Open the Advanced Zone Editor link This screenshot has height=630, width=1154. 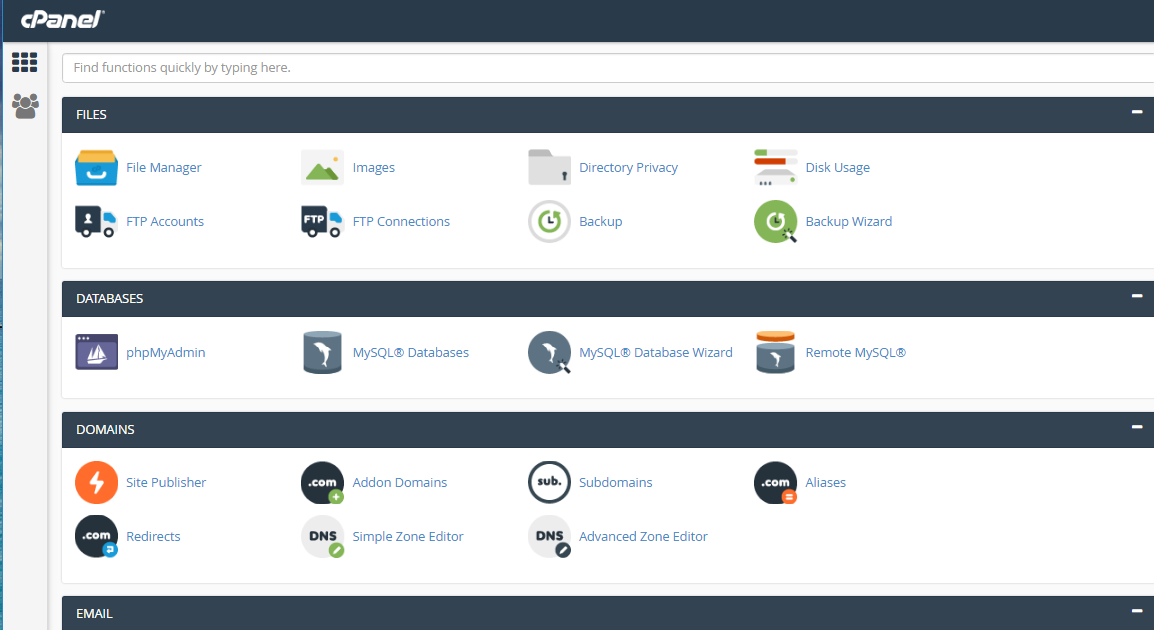click(643, 537)
